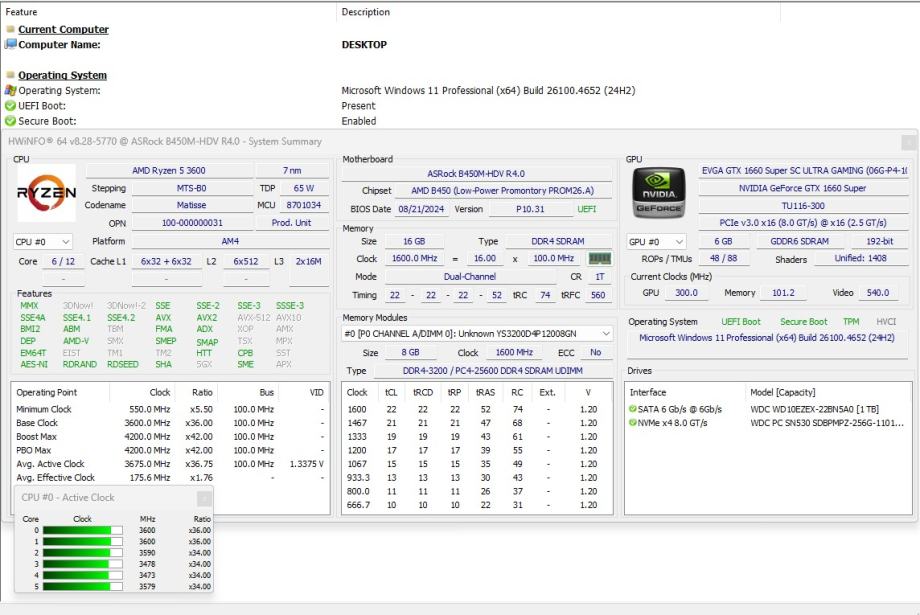Close the CPU #0 Active Clock panel
920x615 pixels.
204,498
